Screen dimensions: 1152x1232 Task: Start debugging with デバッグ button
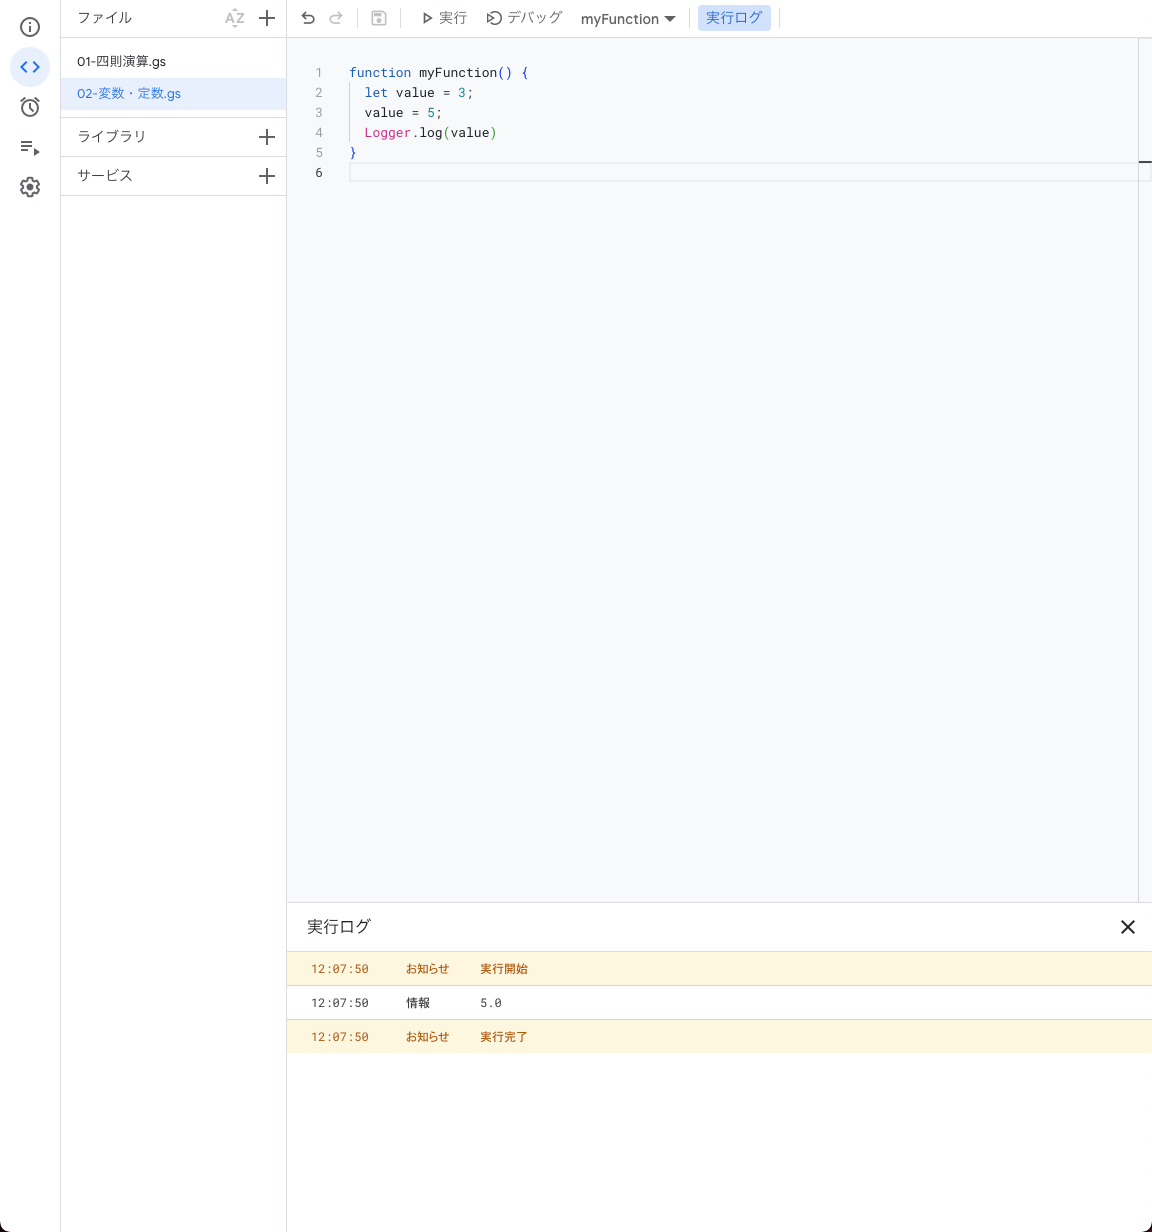point(525,18)
